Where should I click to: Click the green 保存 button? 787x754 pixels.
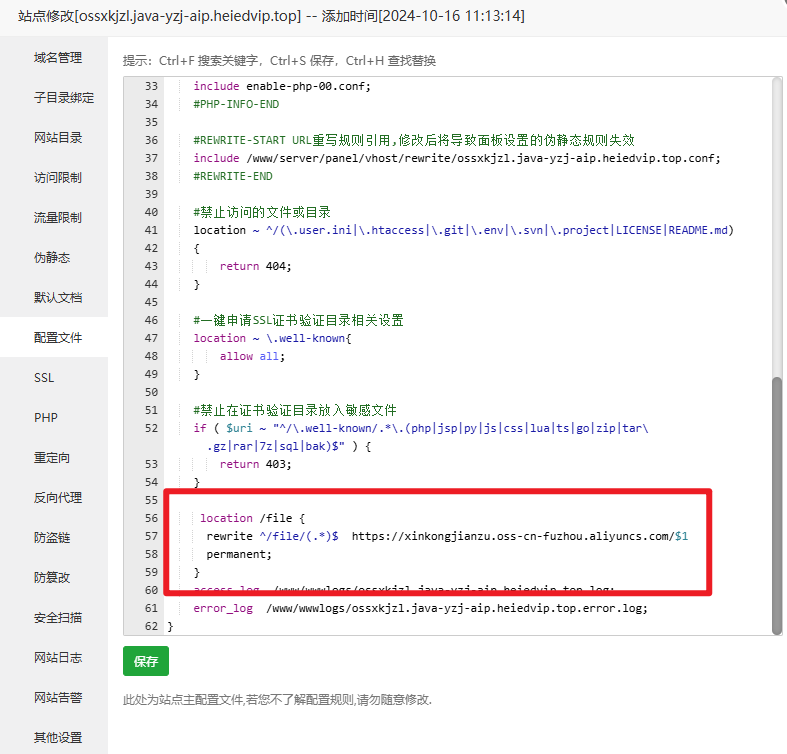click(x=146, y=661)
